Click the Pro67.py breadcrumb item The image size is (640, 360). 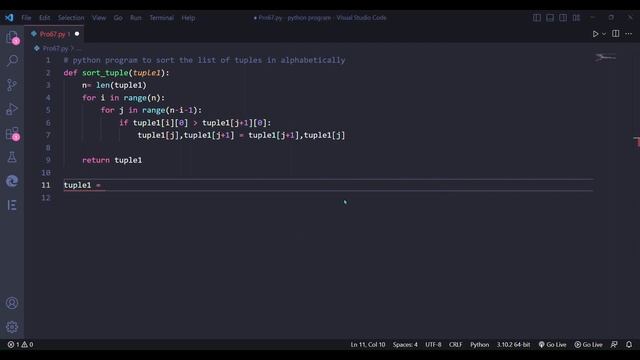coord(55,48)
